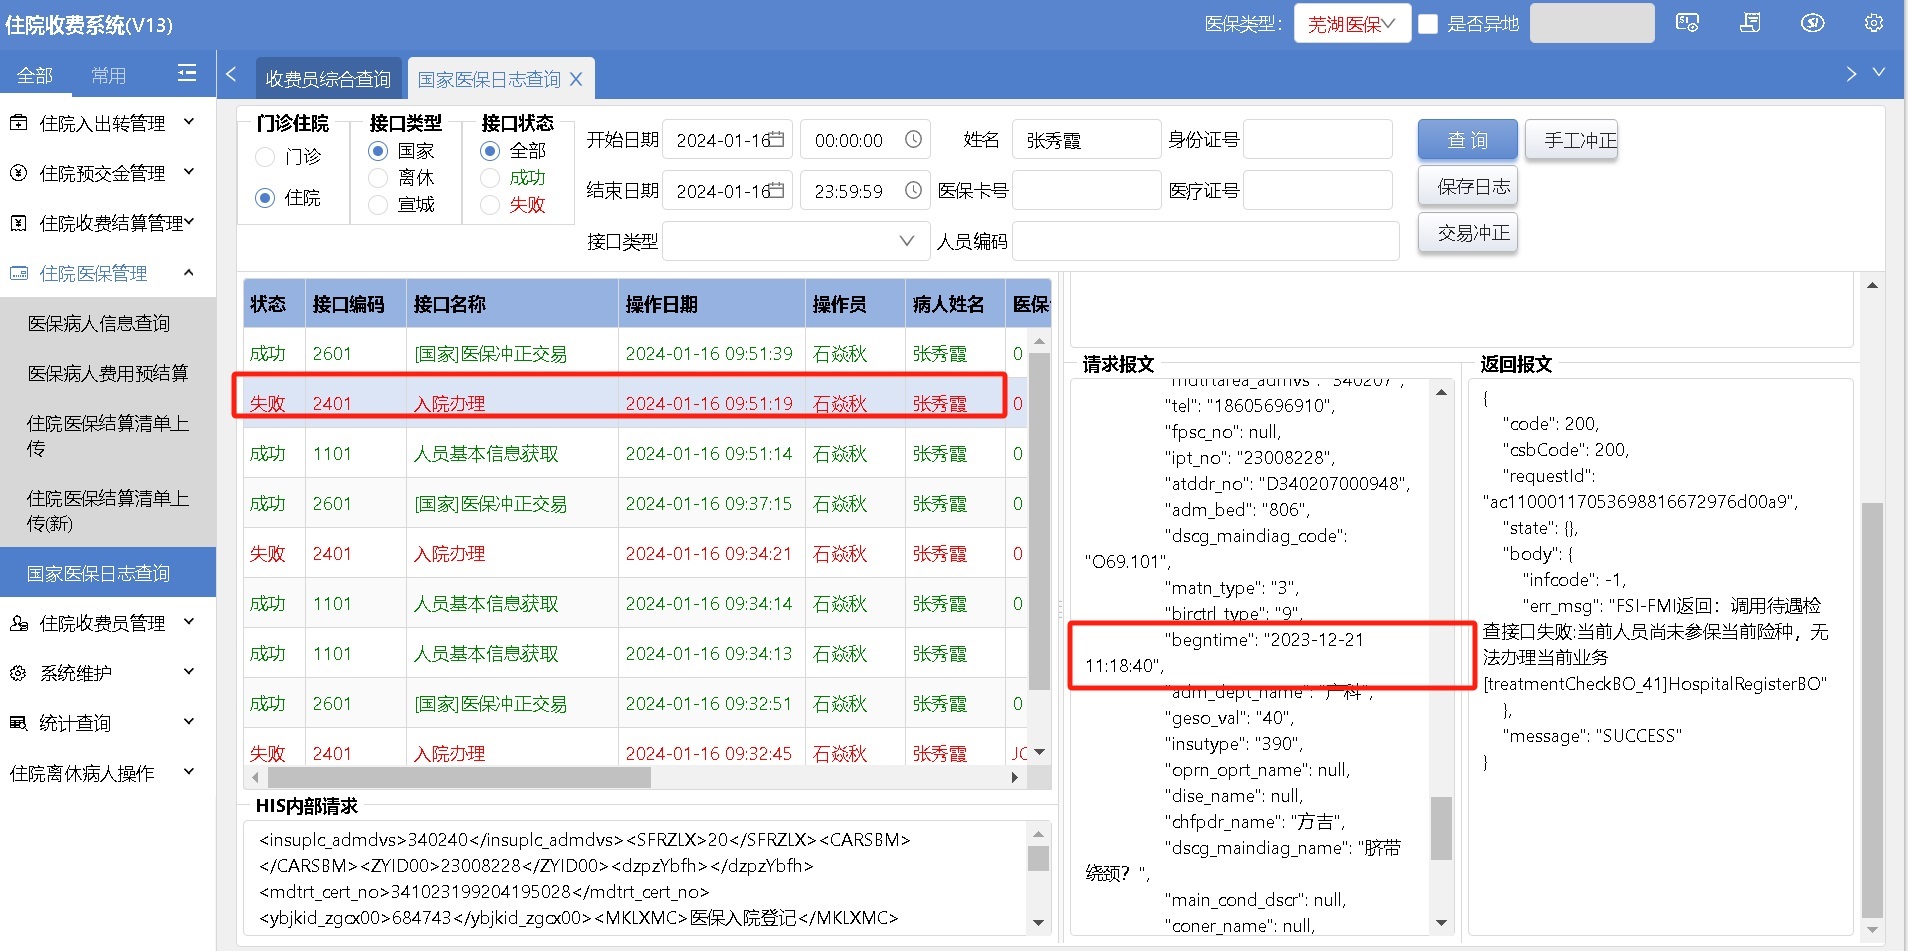The width and height of the screenshot is (1908, 951).
Task: Expand the 住院预交金管理 chevron
Action: 189,172
